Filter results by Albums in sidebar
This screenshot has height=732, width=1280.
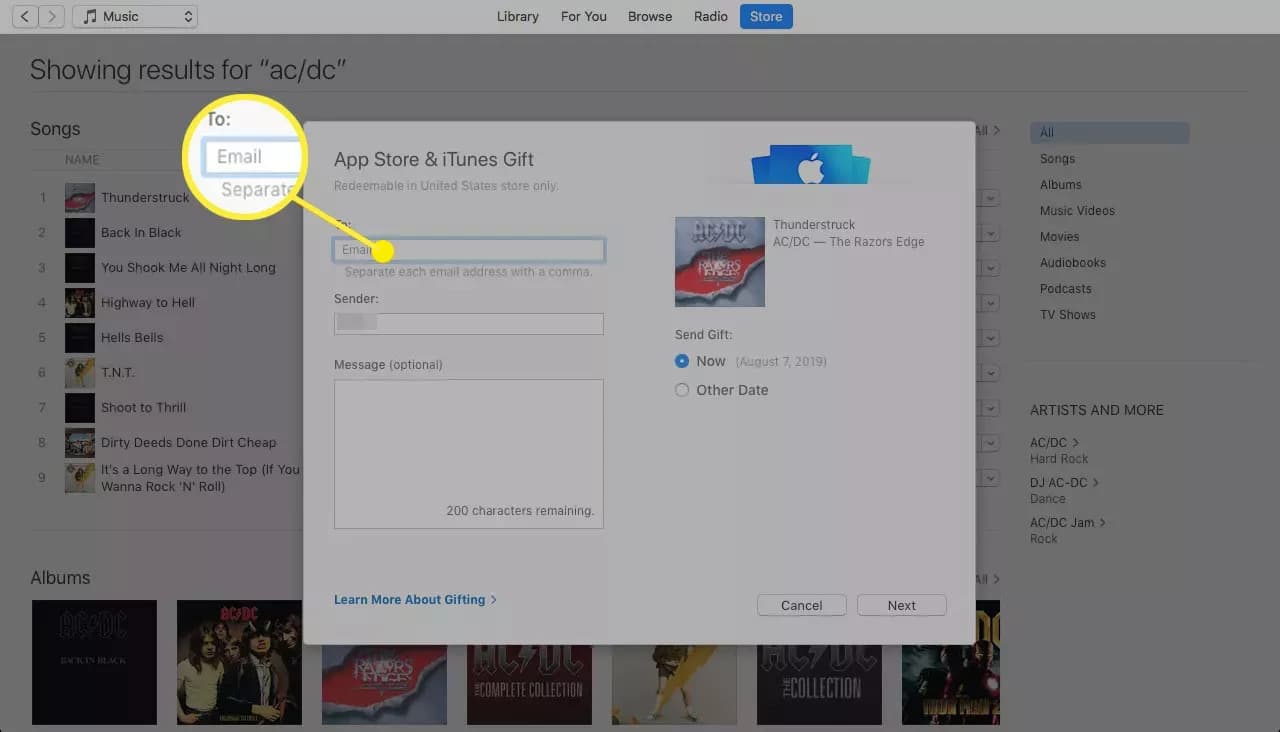point(1060,184)
